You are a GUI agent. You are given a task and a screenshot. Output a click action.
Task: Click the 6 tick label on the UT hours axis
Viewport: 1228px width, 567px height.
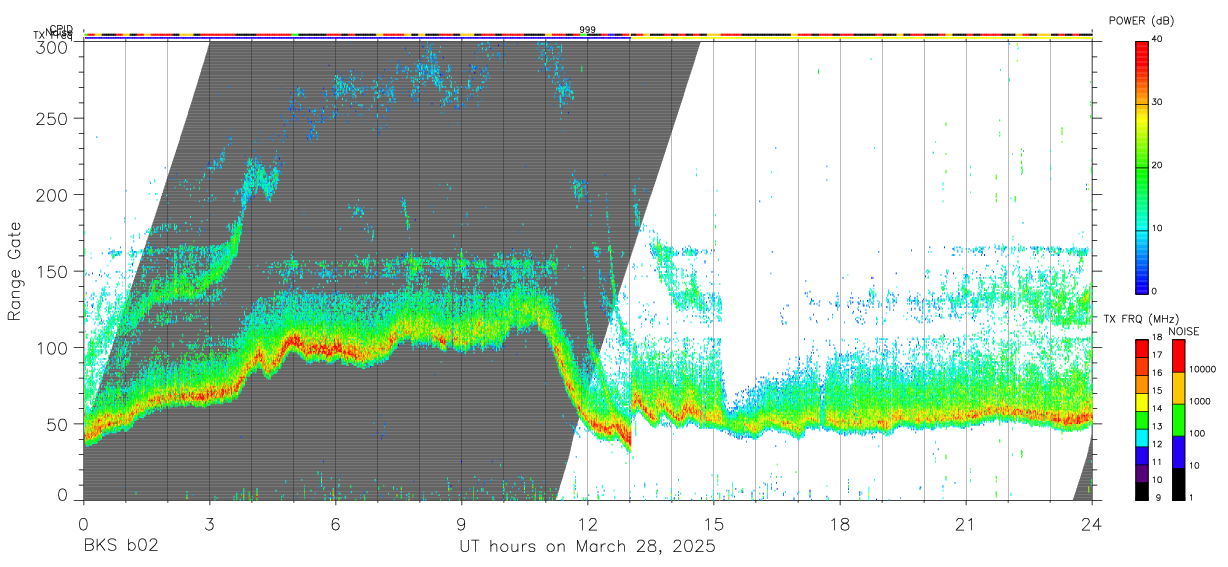click(335, 524)
